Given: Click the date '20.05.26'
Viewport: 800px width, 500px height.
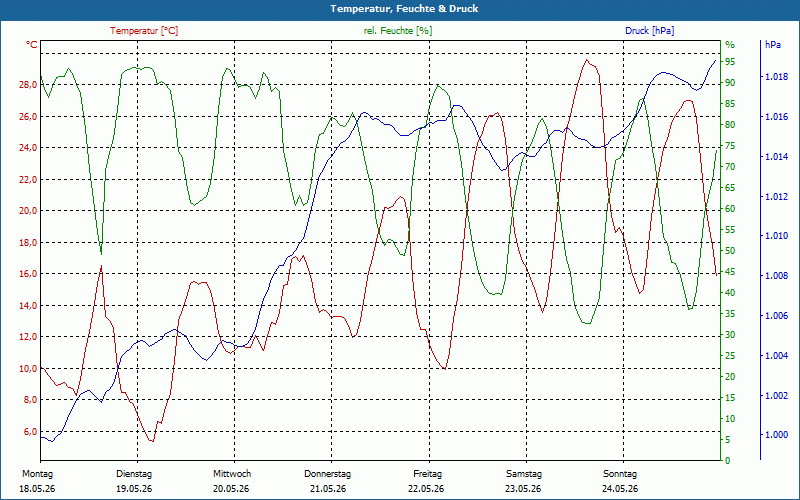Looking at the screenshot, I should [x=231, y=489].
